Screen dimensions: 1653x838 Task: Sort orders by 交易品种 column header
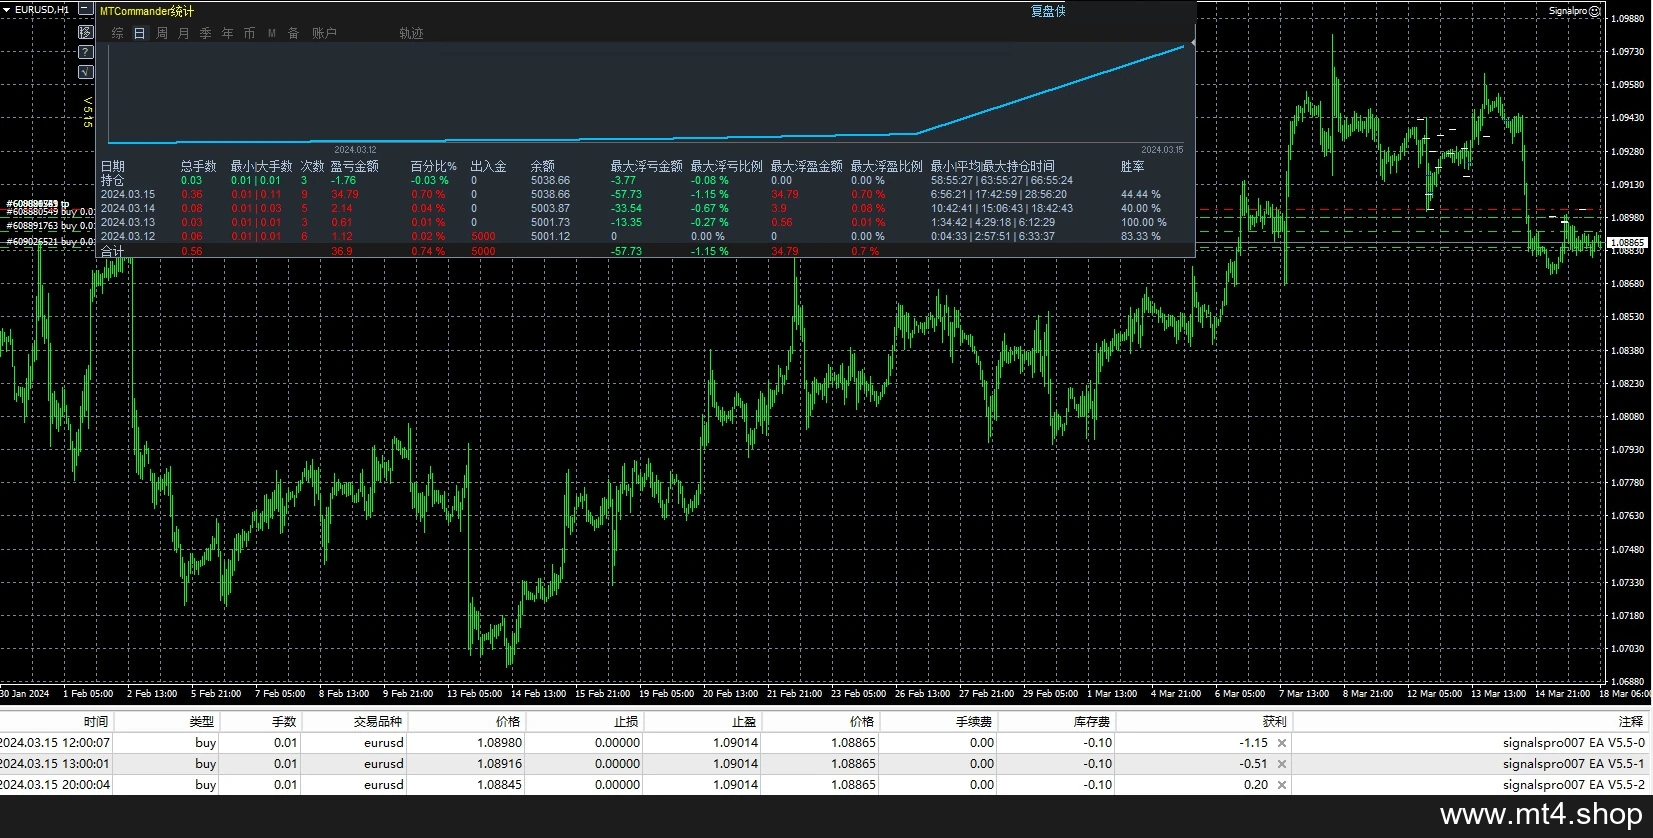click(378, 721)
